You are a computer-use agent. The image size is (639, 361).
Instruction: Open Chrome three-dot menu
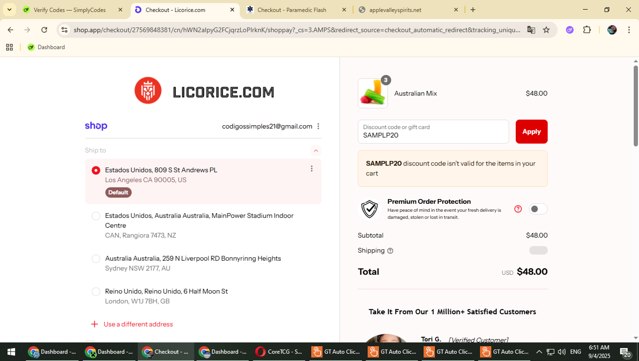coord(629,30)
